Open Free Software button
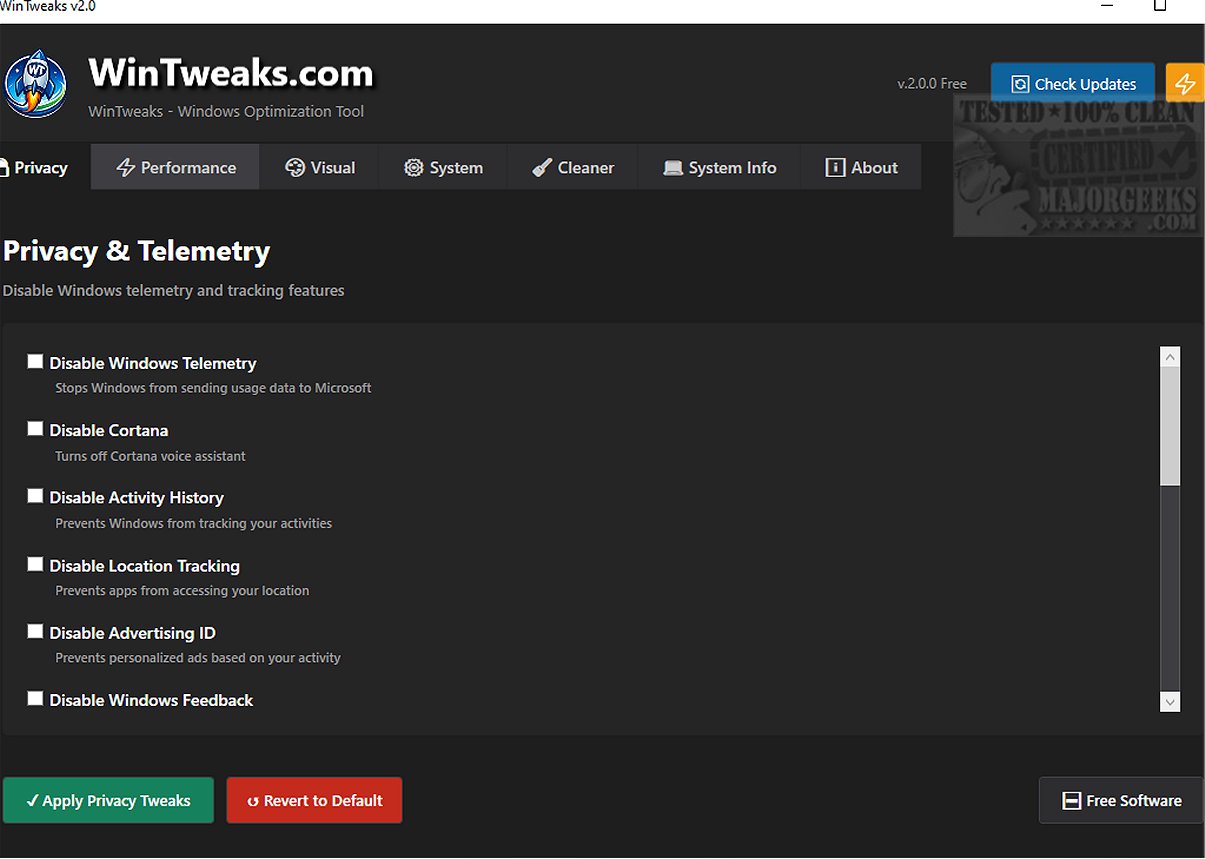This screenshot has height=859, width=1205. 1121,800
